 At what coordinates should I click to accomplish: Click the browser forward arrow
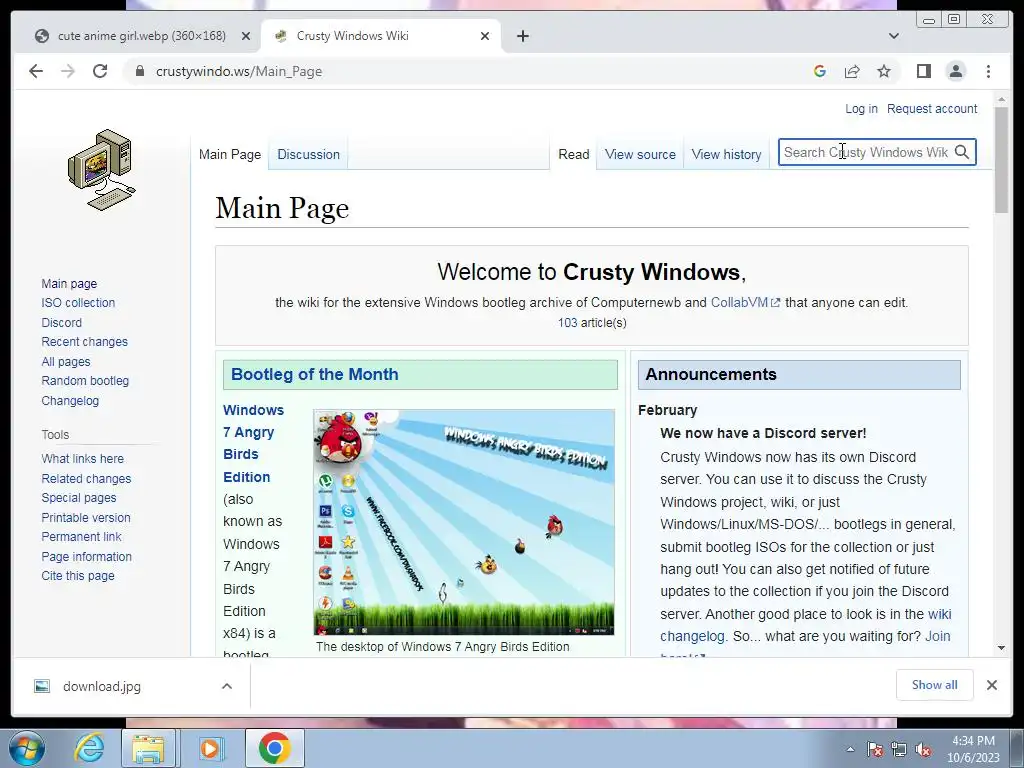click(68, 71)
